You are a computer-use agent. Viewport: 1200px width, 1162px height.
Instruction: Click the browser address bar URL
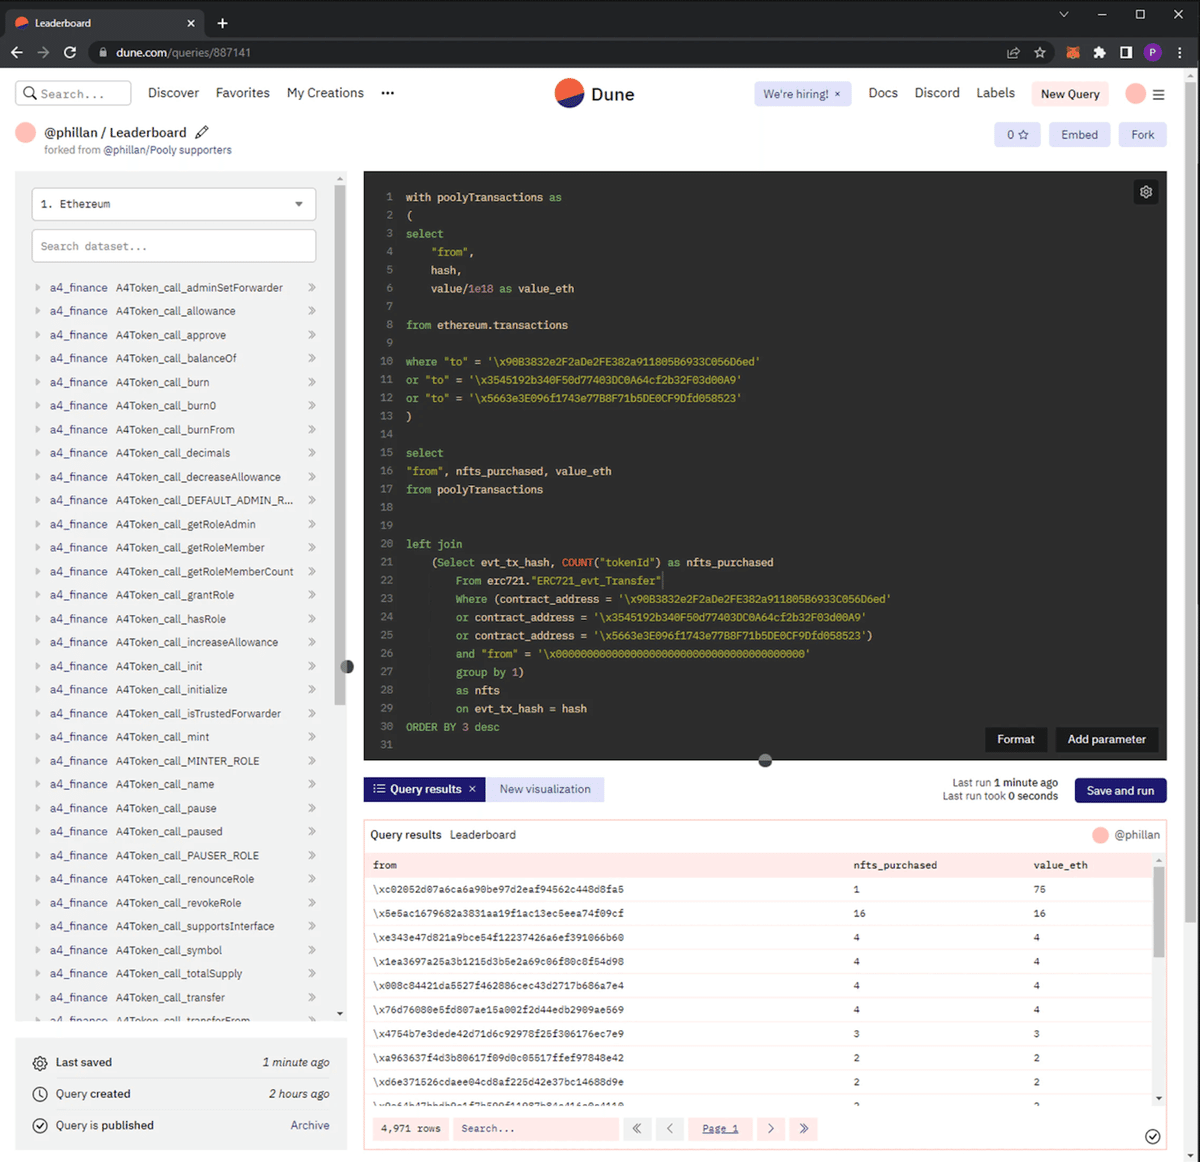[183, 52]
